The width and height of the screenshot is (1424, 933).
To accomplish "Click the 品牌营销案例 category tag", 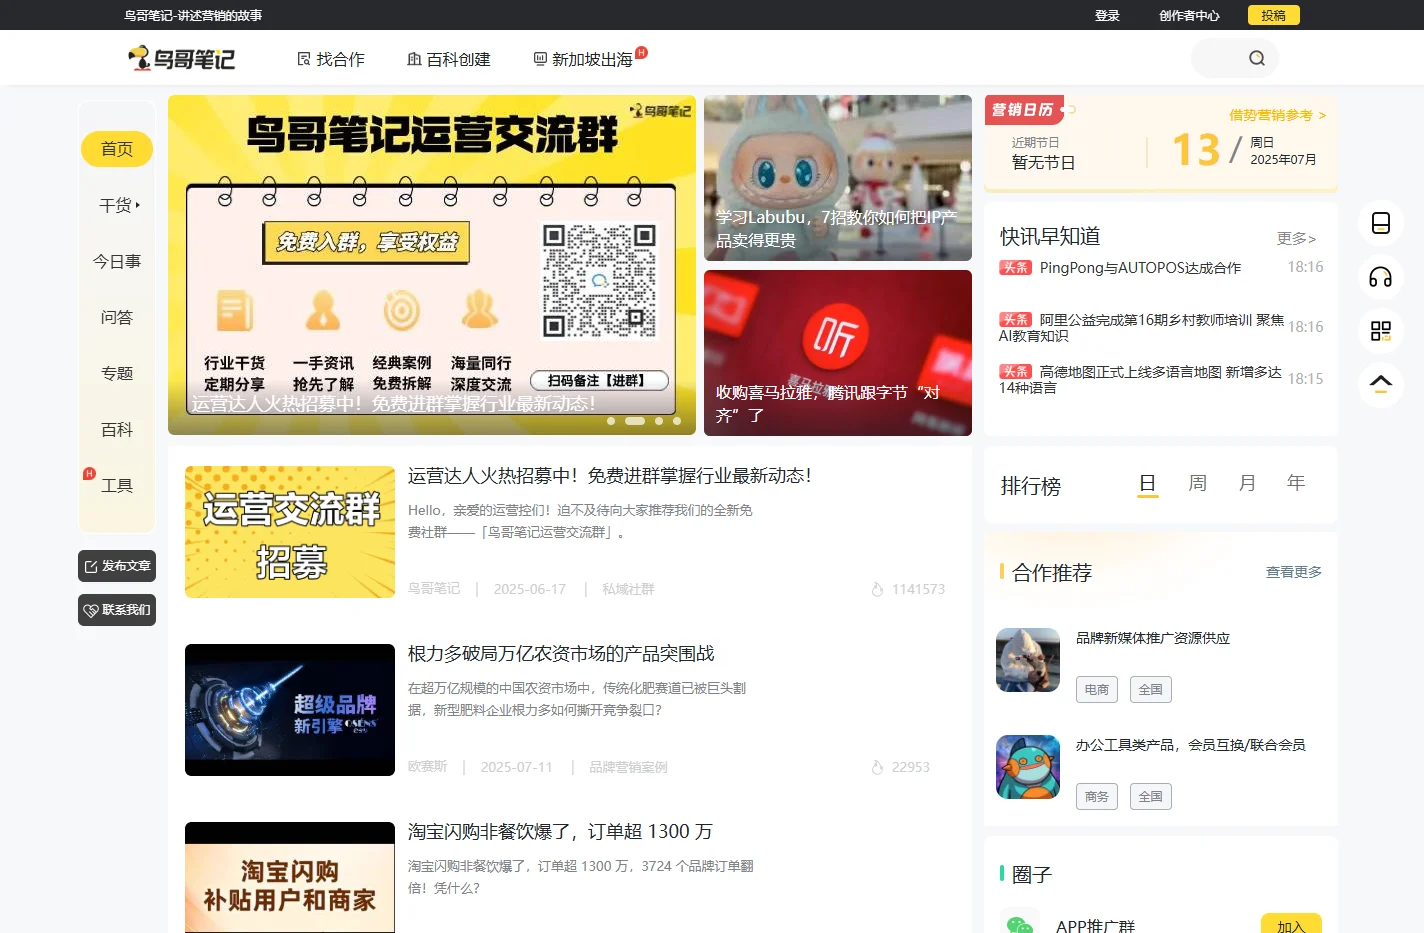I will pyautogui.click(x=628, y=767).
